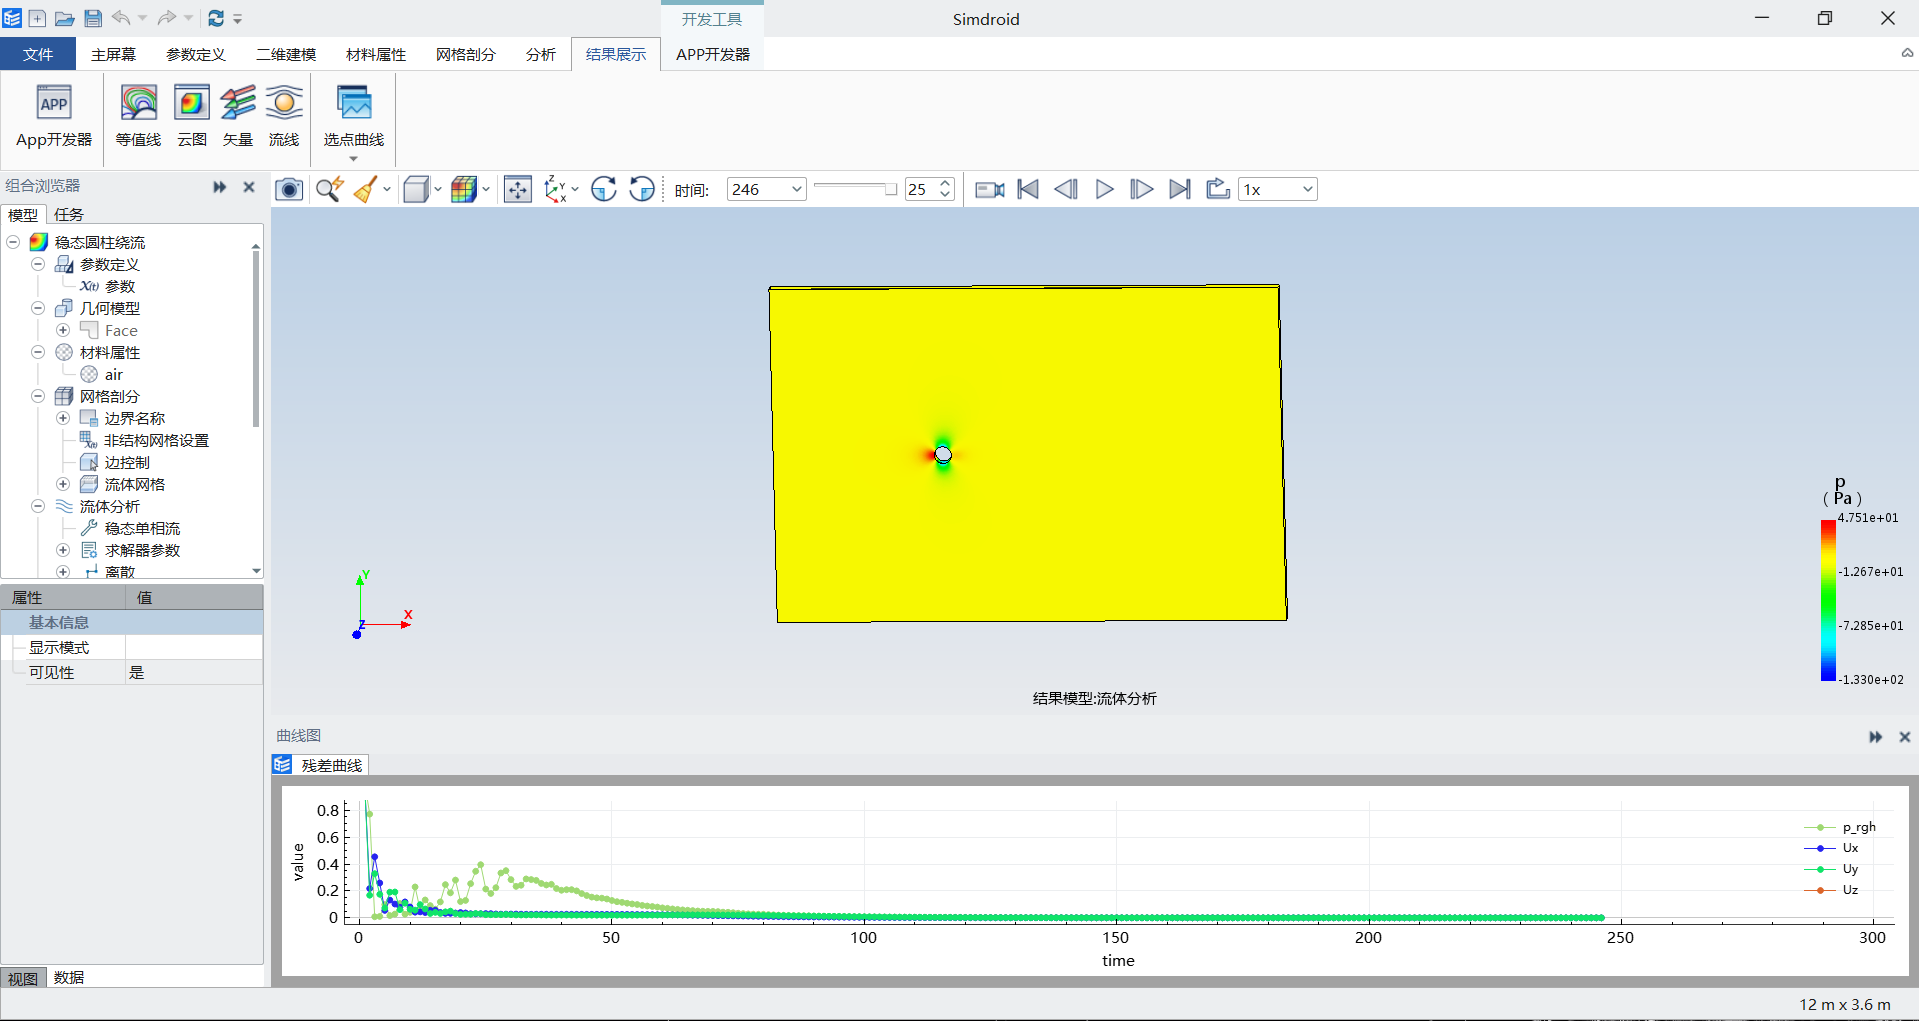This screenshot has width=1919, height=1021.
Task: Jump to first frame
Action: (1028, 189)
